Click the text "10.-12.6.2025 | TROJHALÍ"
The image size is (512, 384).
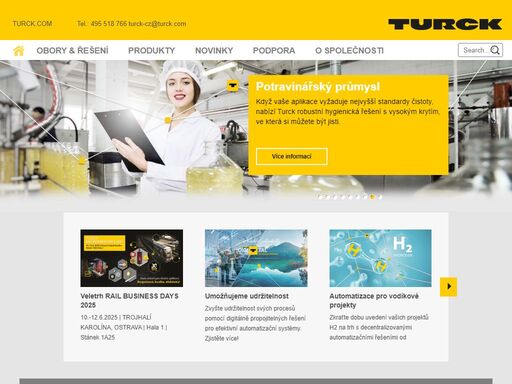coord(116,317)
